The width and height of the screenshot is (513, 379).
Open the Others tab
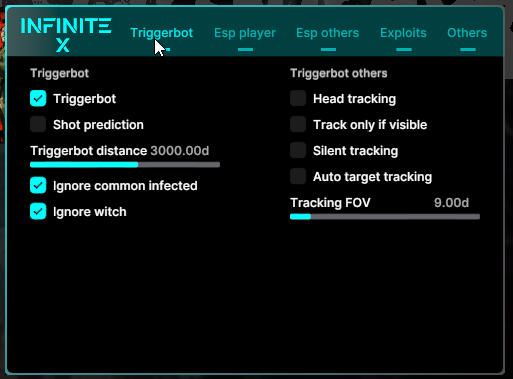(x=467, y=33)
